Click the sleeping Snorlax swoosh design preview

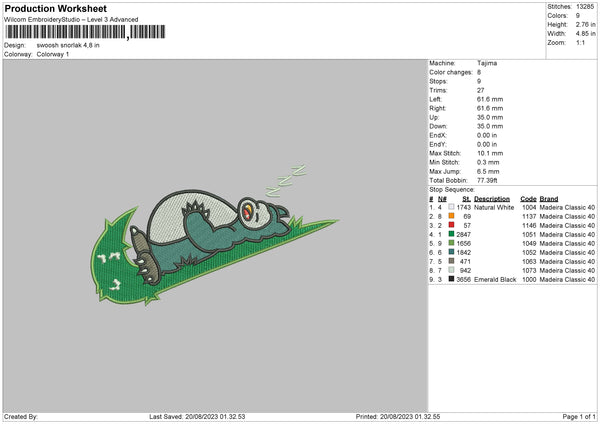coord(214,235)
